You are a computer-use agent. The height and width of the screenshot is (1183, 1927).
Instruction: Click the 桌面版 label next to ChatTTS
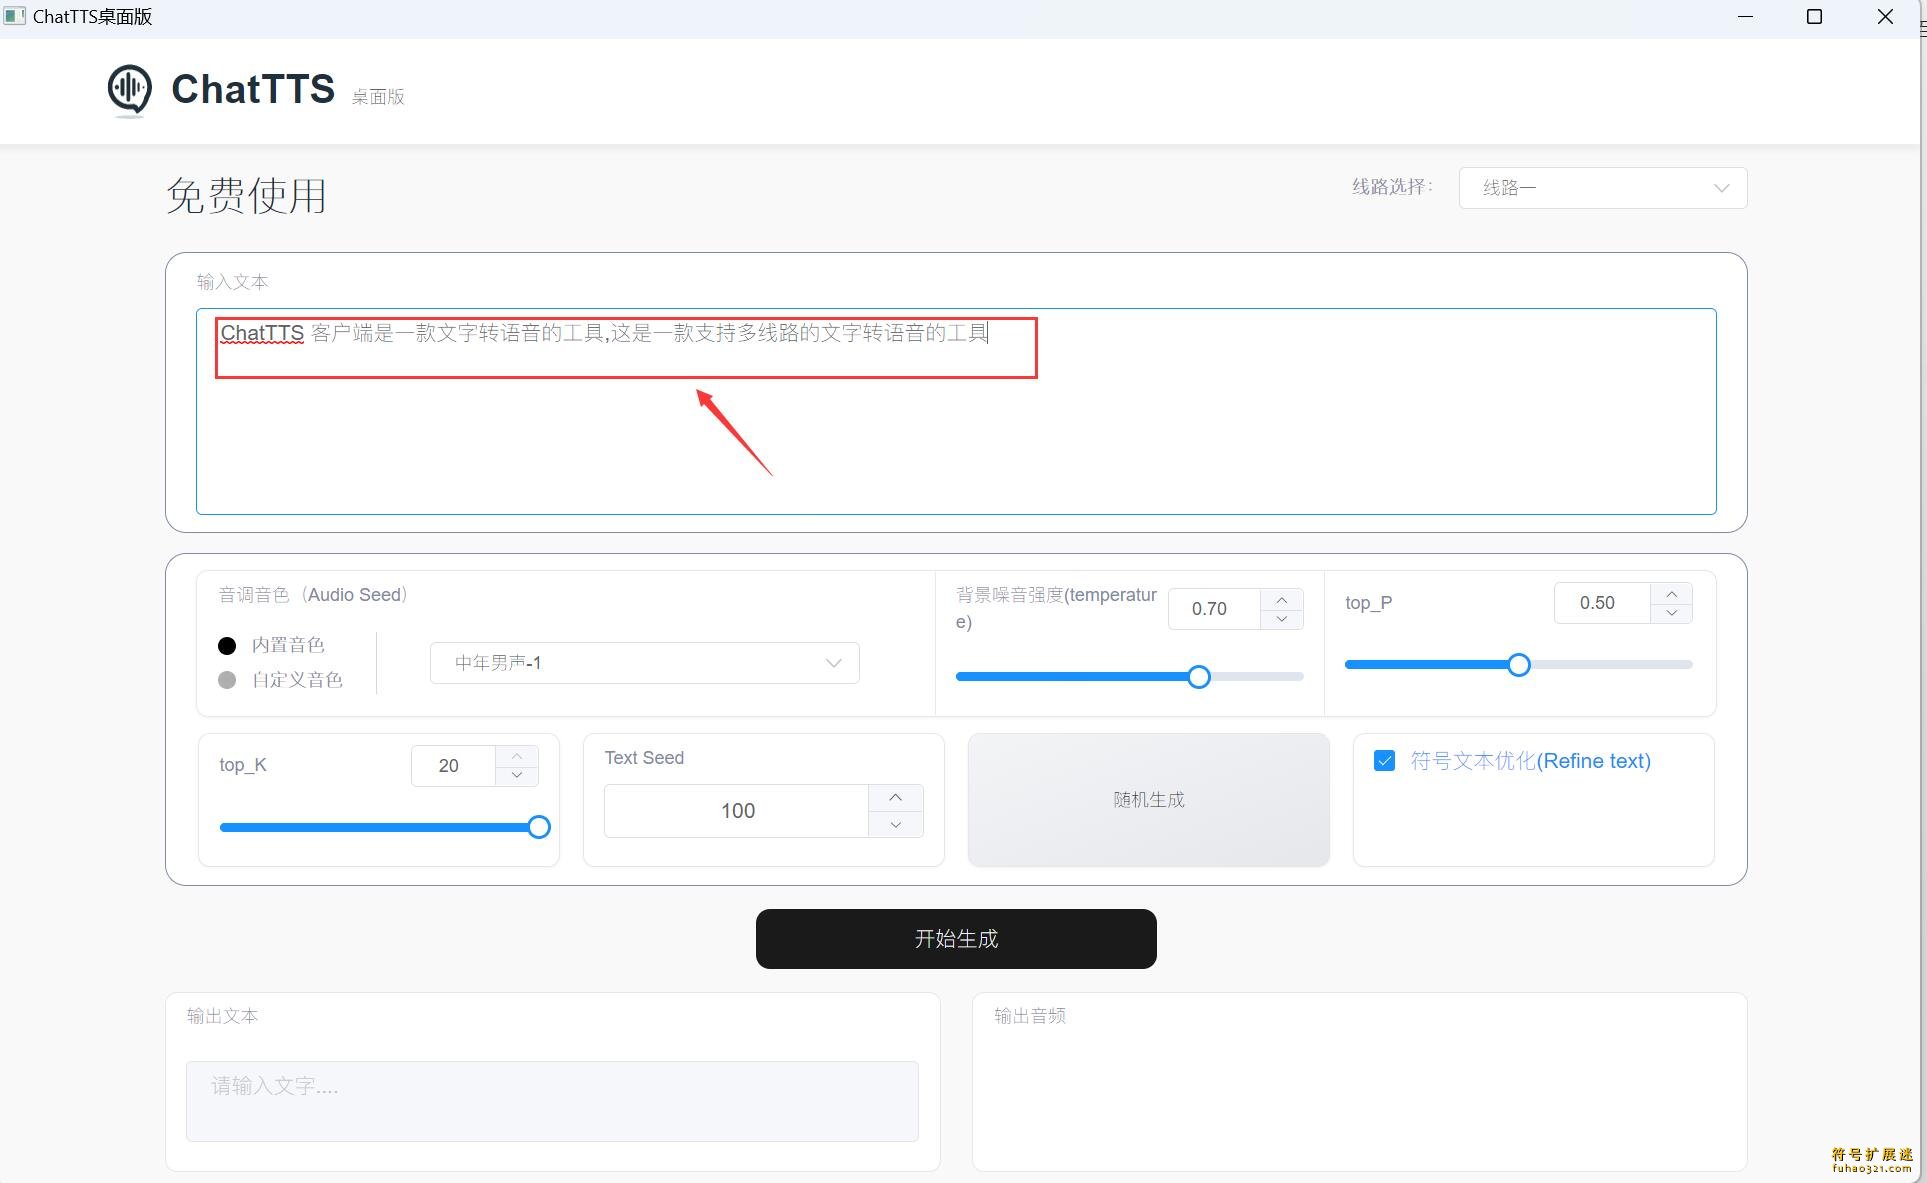pos(378,97)
